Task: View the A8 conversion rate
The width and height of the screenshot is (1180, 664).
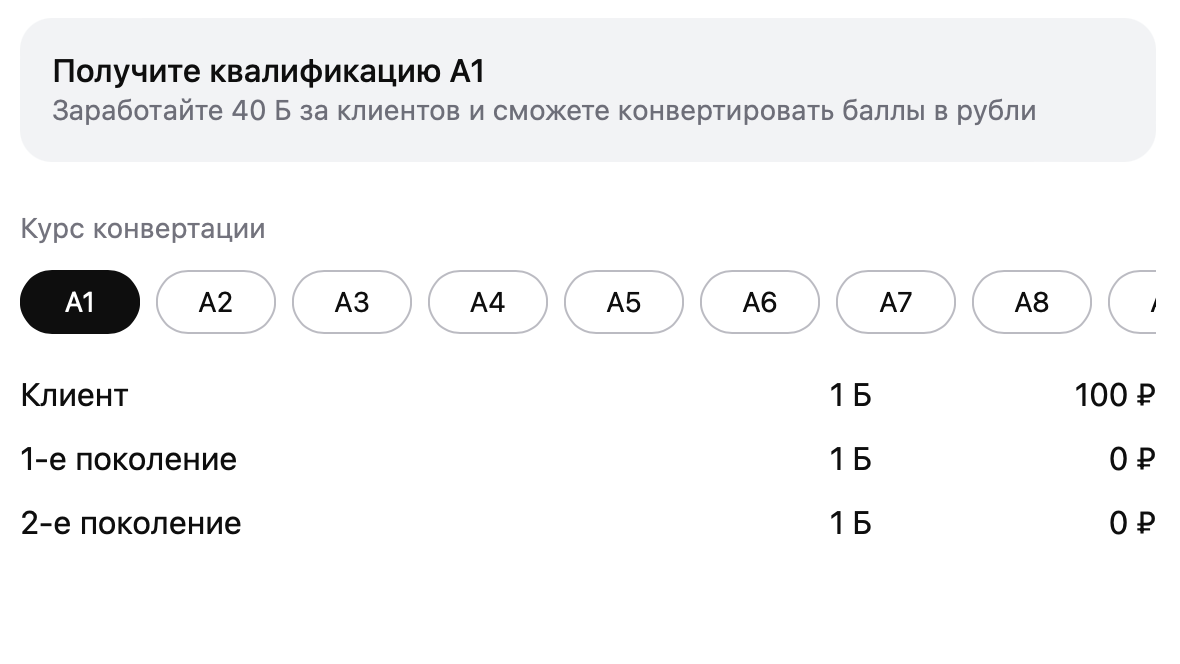Action: click(1032, 302)
